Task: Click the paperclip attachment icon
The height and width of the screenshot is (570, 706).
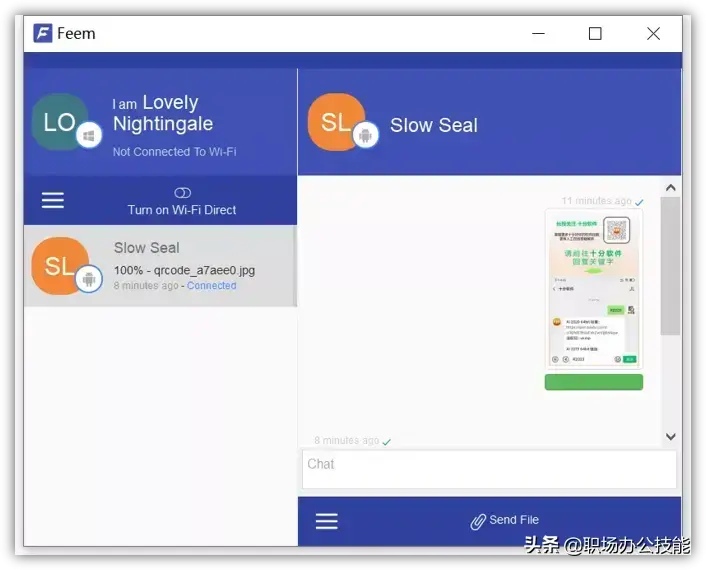Action: pos(478,521)
